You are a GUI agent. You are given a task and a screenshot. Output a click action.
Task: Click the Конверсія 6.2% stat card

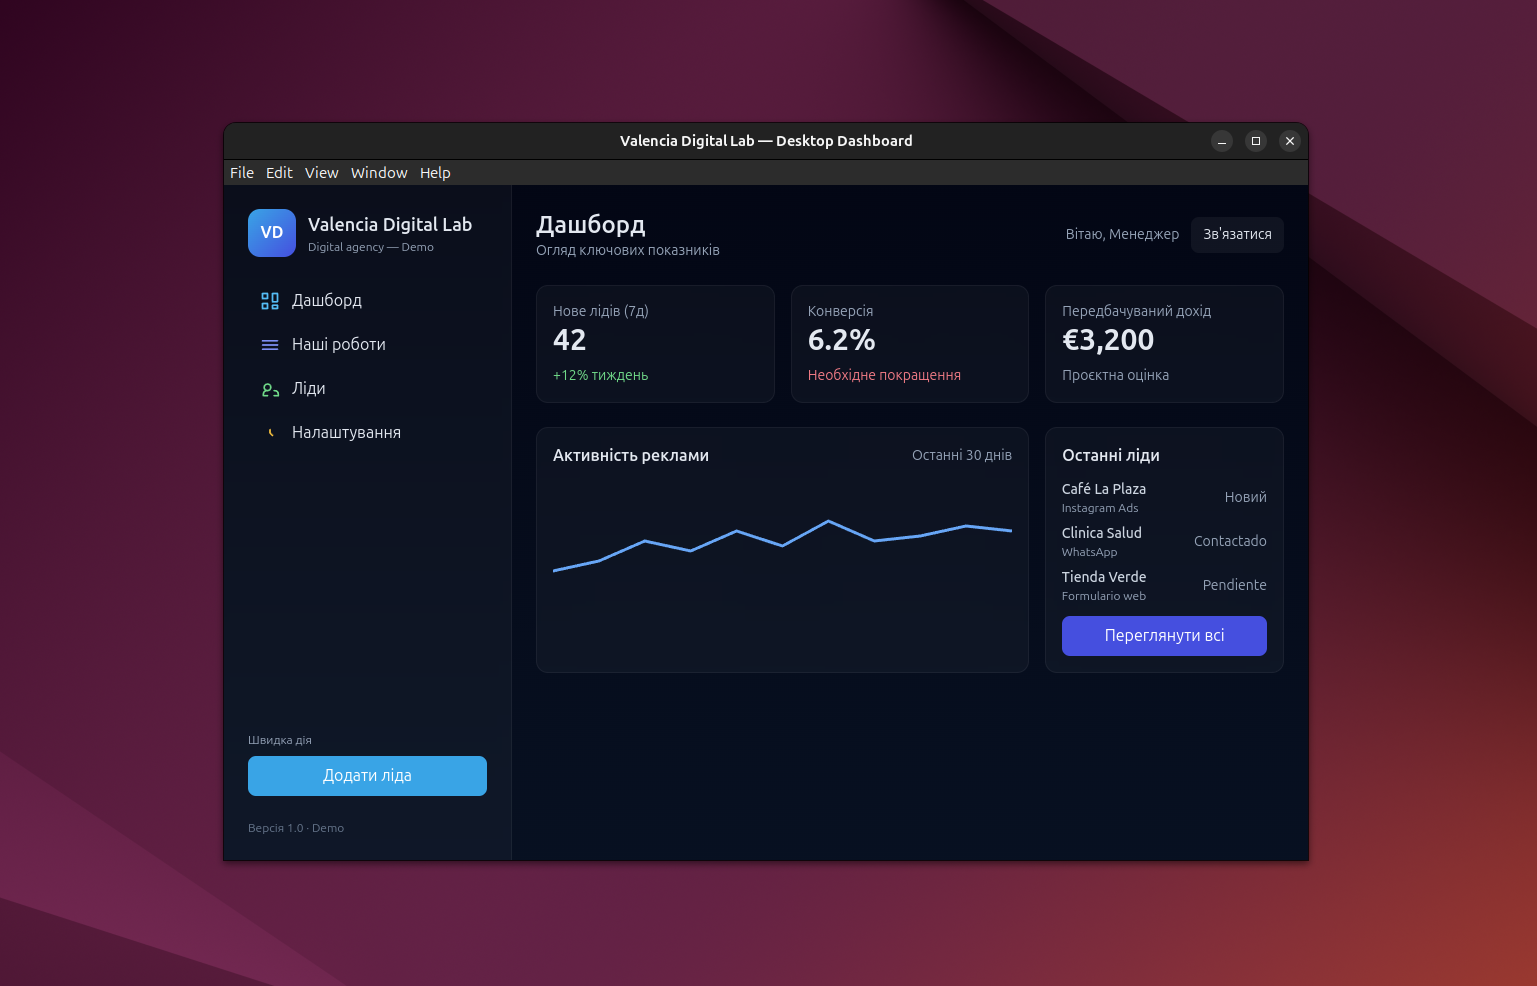(x=909, y=344)
